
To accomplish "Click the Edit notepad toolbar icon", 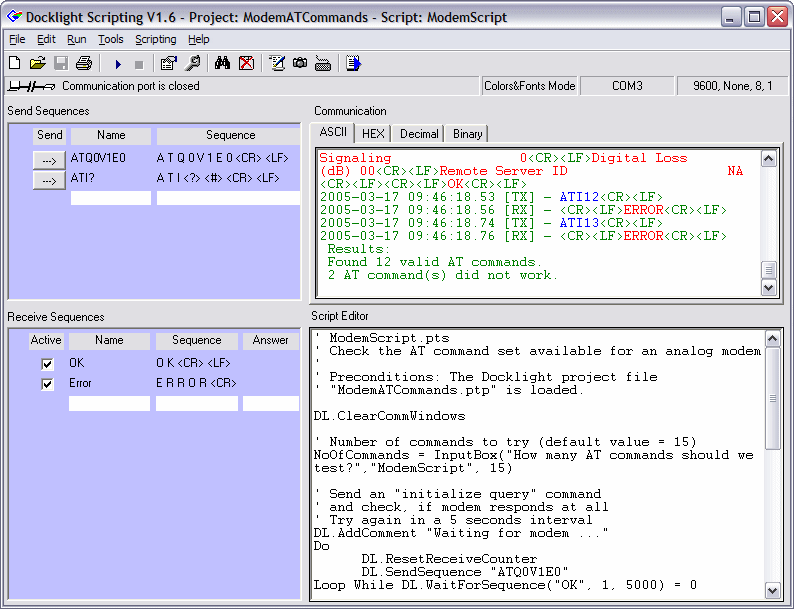I will coord(277,63).
